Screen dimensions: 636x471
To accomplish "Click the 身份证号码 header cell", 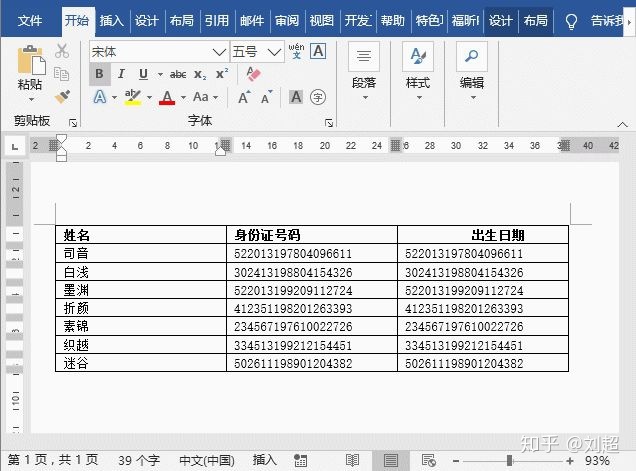I will pyautogui.click(x=312, y=235).
